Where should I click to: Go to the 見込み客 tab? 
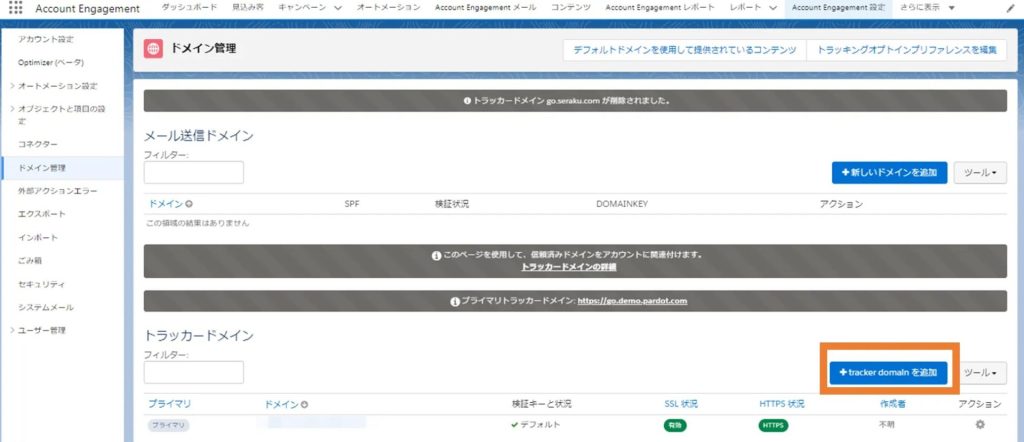pos(248,8)
